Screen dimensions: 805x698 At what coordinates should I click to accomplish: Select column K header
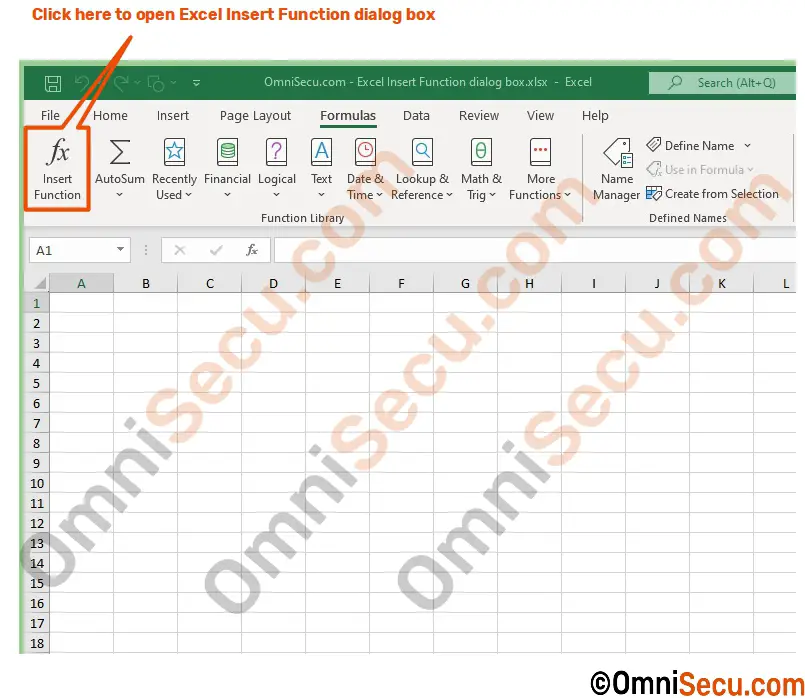tap(721, 283)
